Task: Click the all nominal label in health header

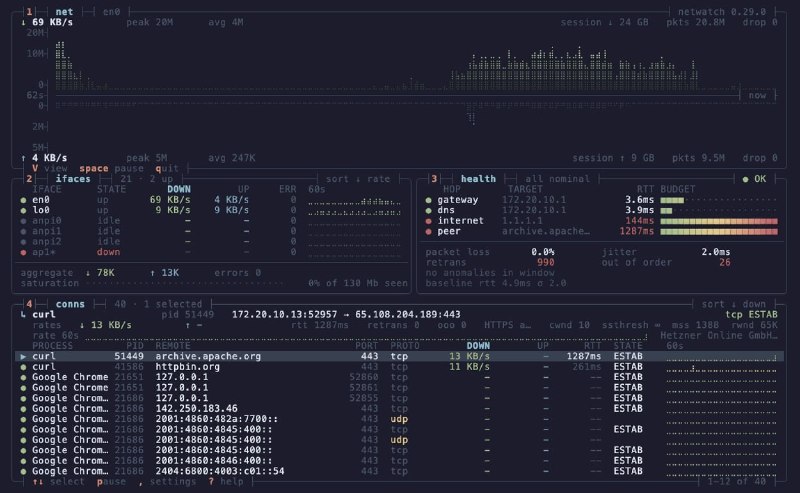Action: click(x=557, y=179)
